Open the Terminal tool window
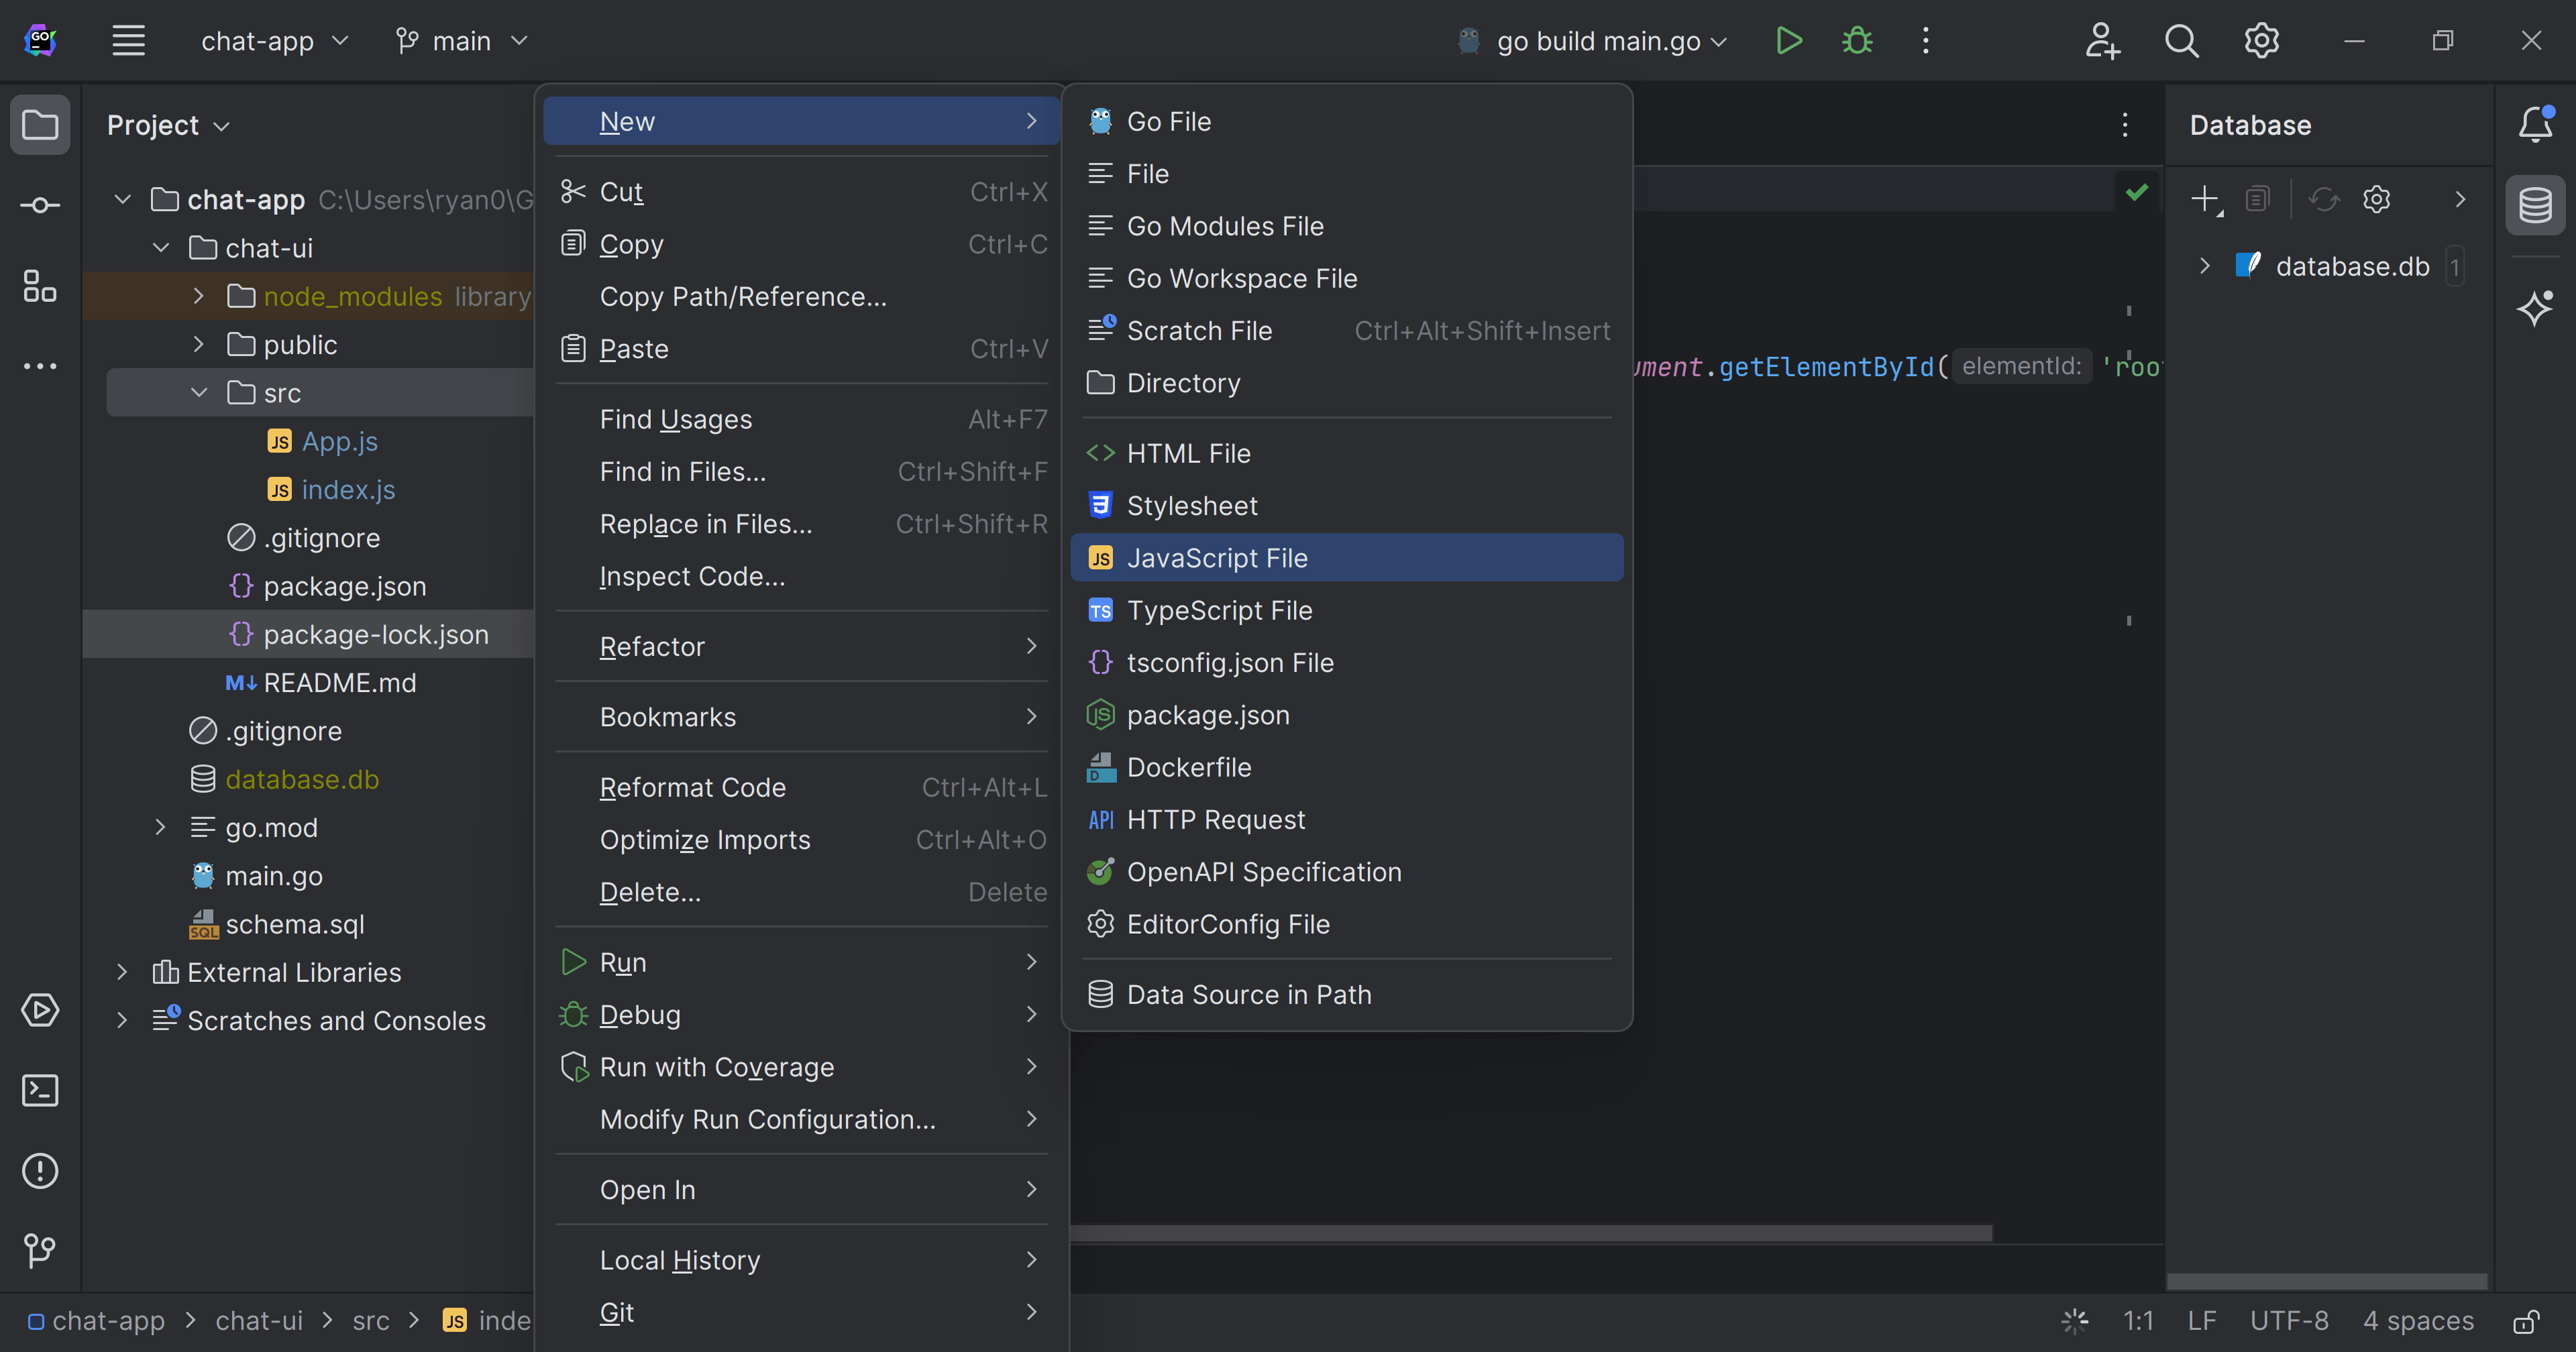 pos(40,1091)
